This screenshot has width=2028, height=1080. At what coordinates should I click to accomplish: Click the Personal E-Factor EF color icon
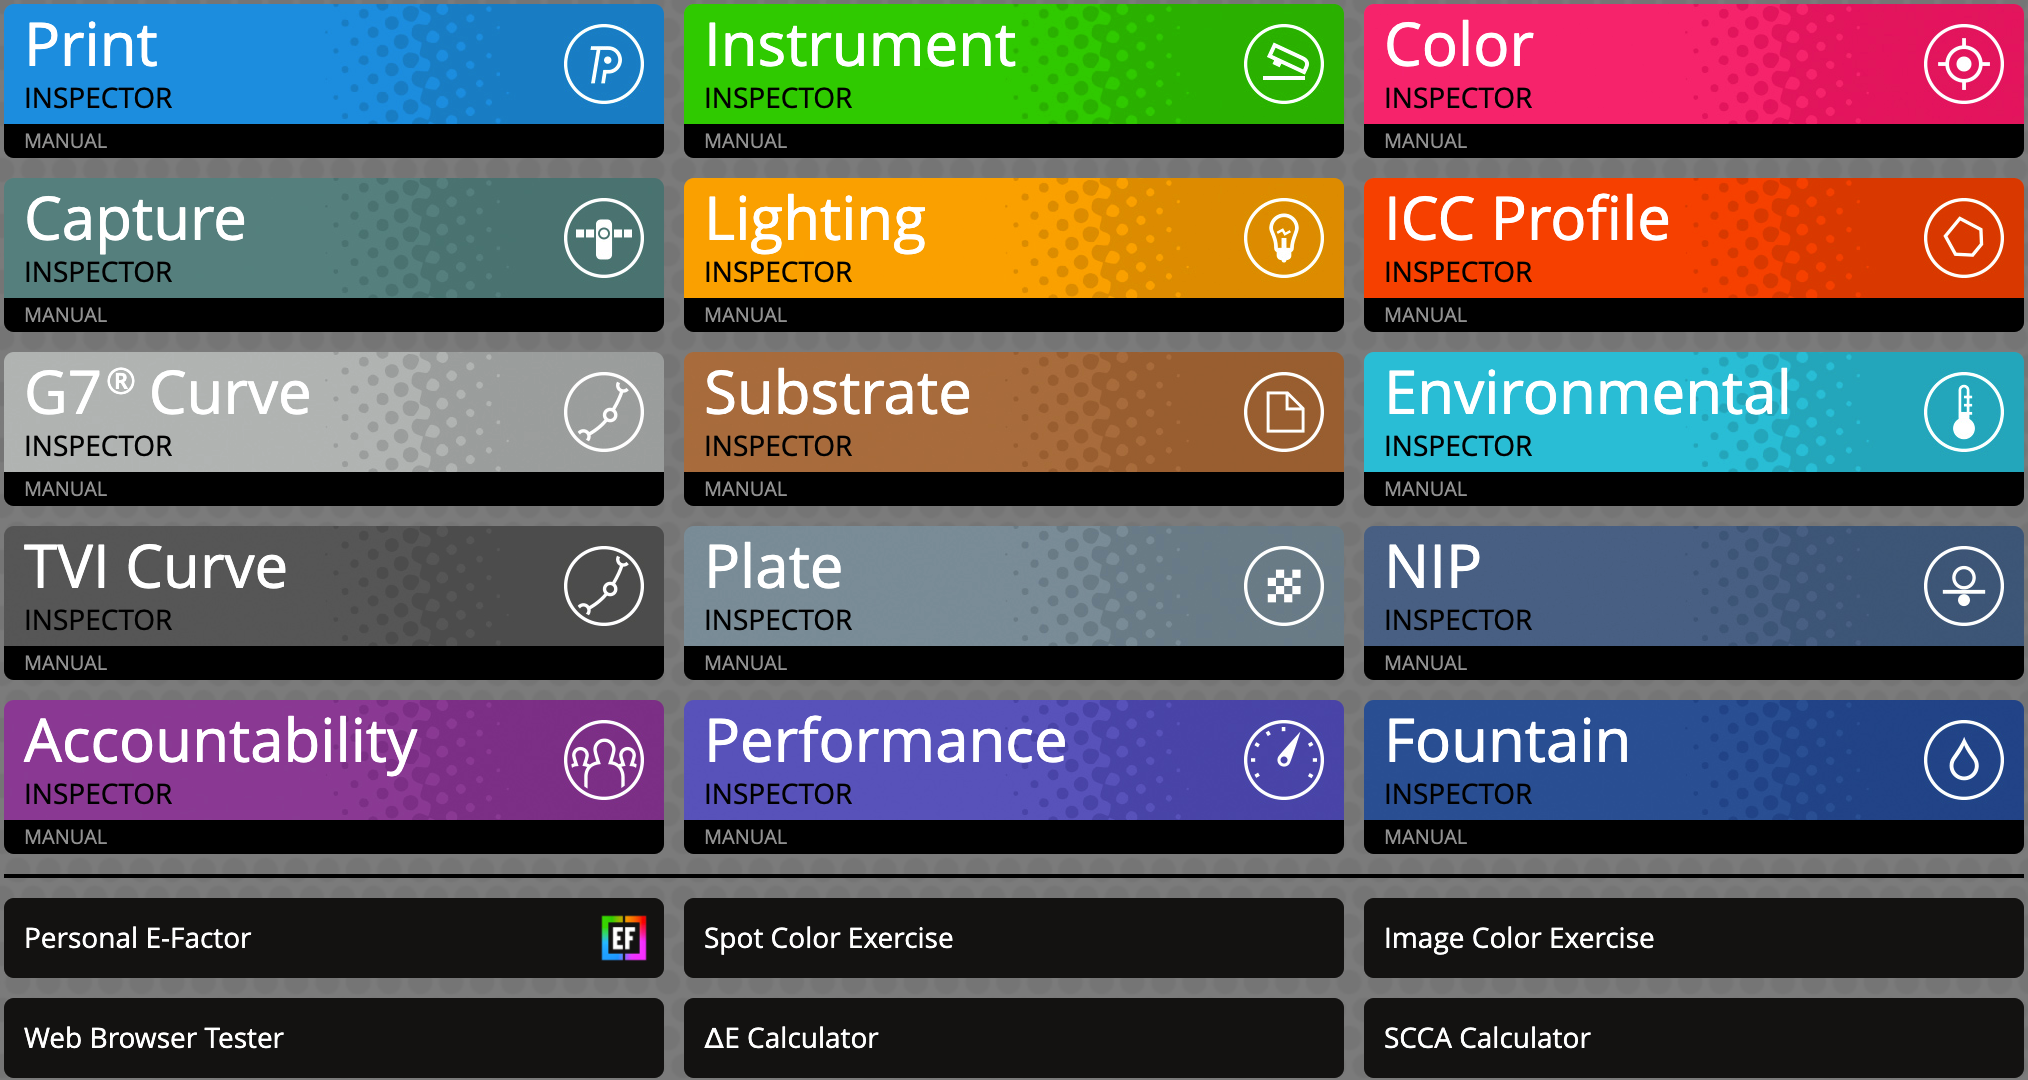pos(624,937)
